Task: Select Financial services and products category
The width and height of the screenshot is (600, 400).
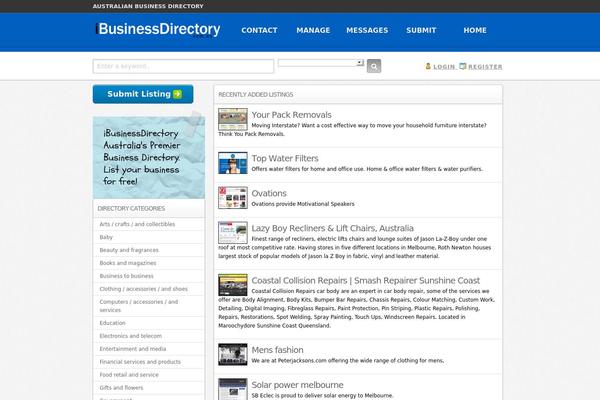Action: click(140, 362)
